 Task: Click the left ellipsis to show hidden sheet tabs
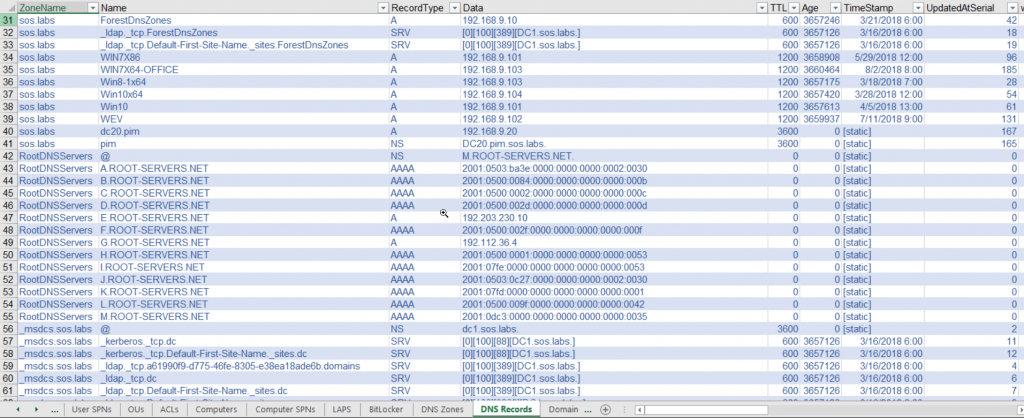point(55,410)
